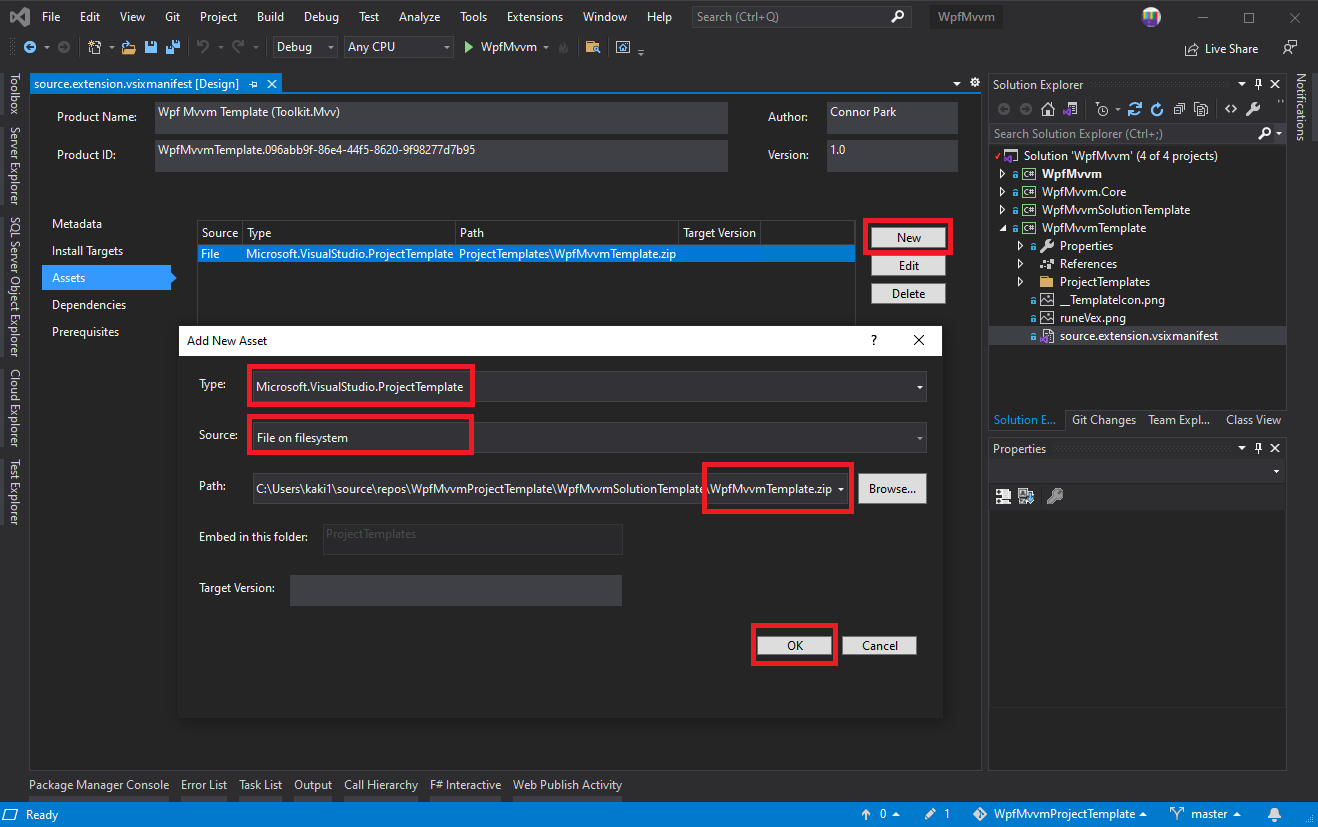The width and height of the screenshot is (1318, 827).
Task: Click the Product Name text field
Action: (x=441, y=117)
